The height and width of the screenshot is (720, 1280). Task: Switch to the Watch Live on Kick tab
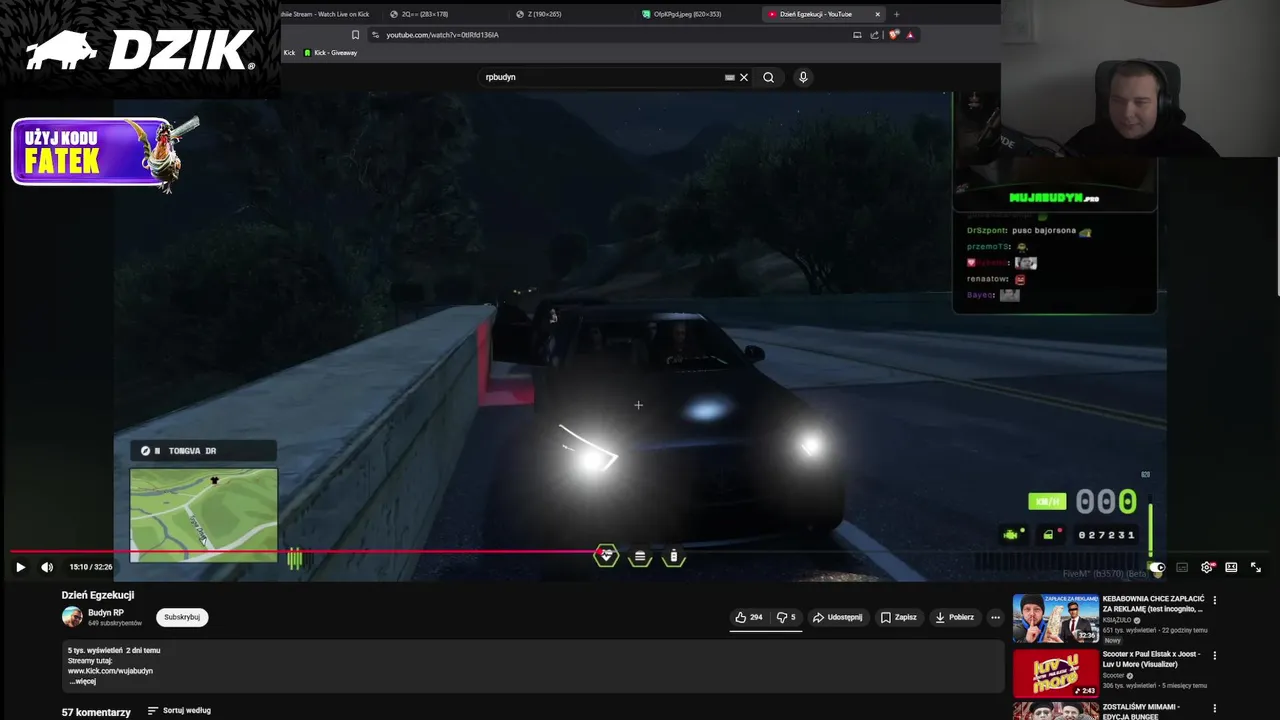325,14
